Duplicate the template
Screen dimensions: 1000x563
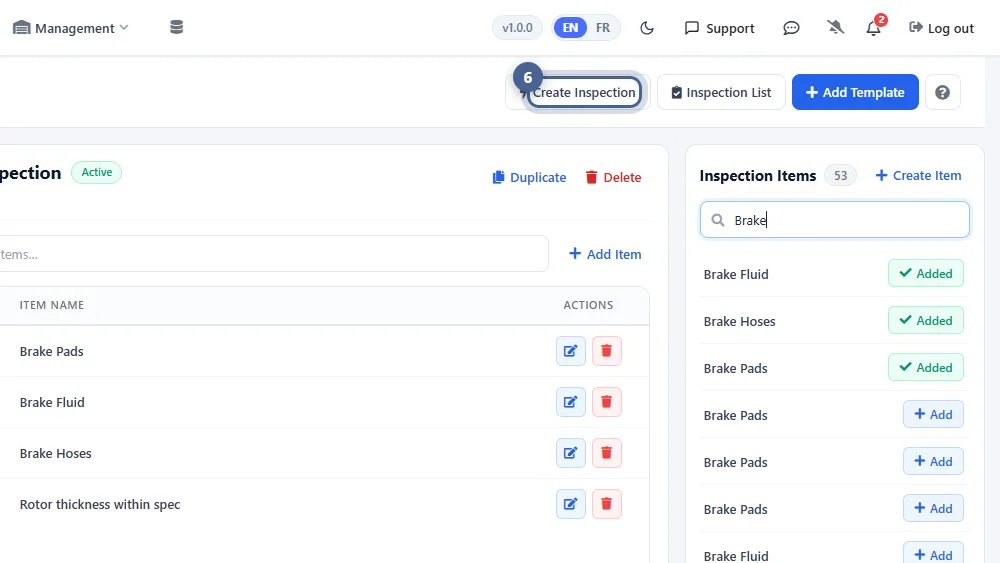point(529,177)
